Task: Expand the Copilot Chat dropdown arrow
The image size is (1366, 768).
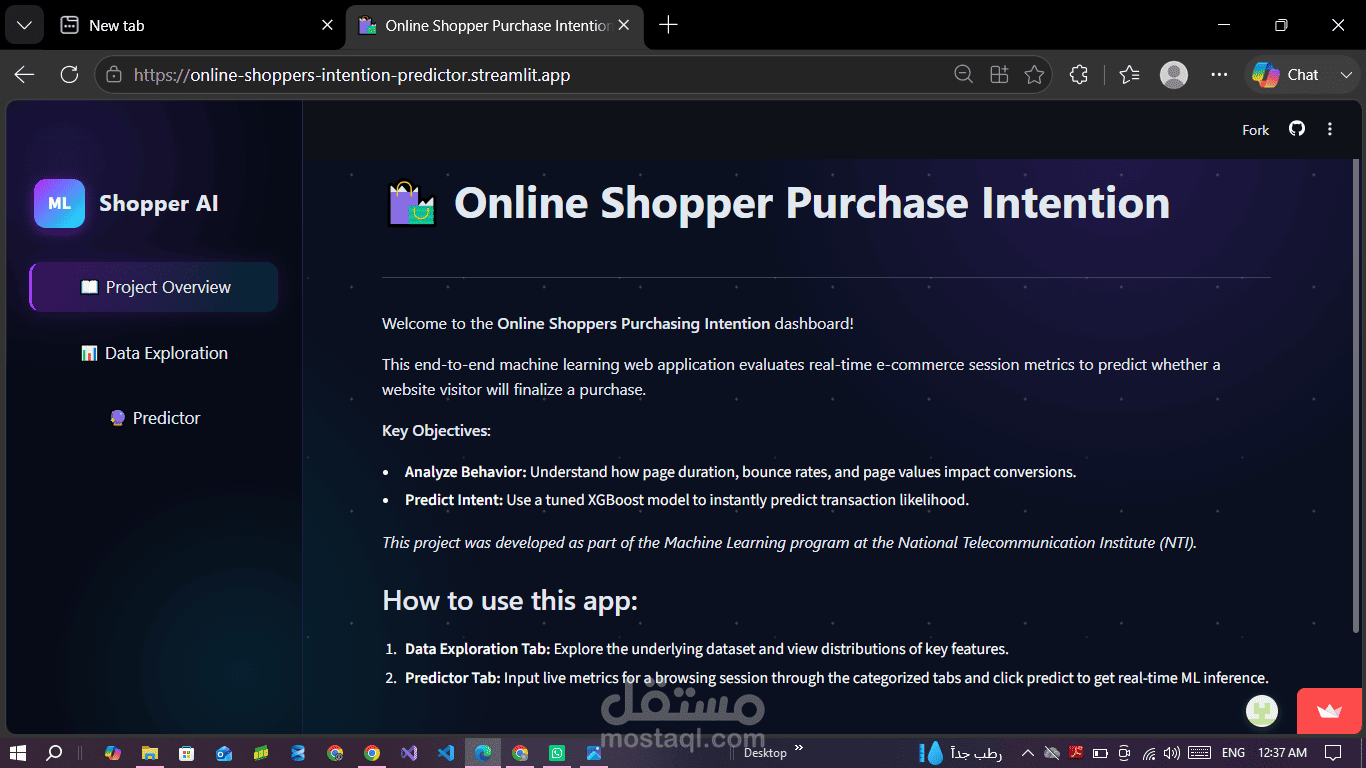Action: (1345, 75)
